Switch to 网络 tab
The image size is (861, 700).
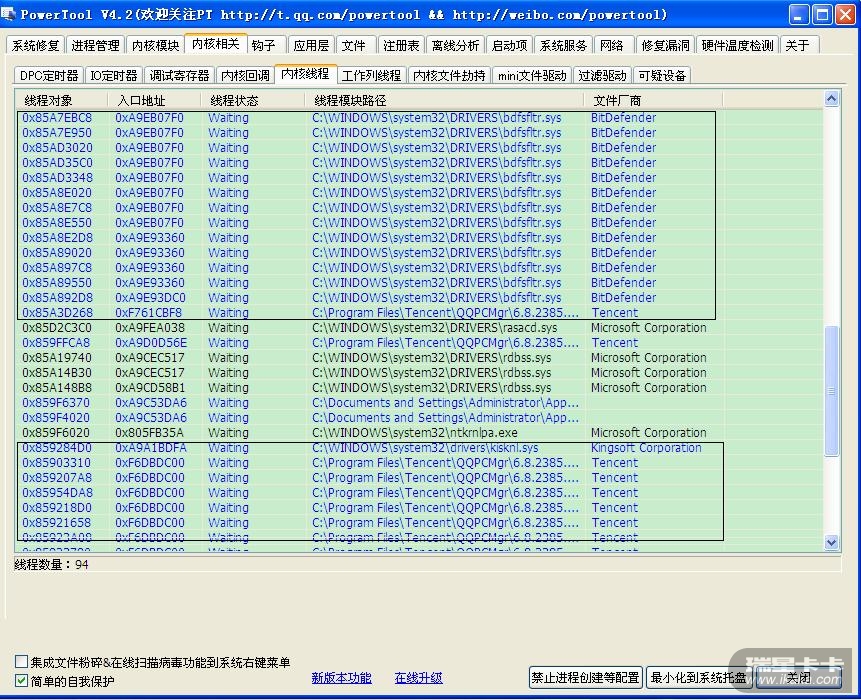(613, 46)
